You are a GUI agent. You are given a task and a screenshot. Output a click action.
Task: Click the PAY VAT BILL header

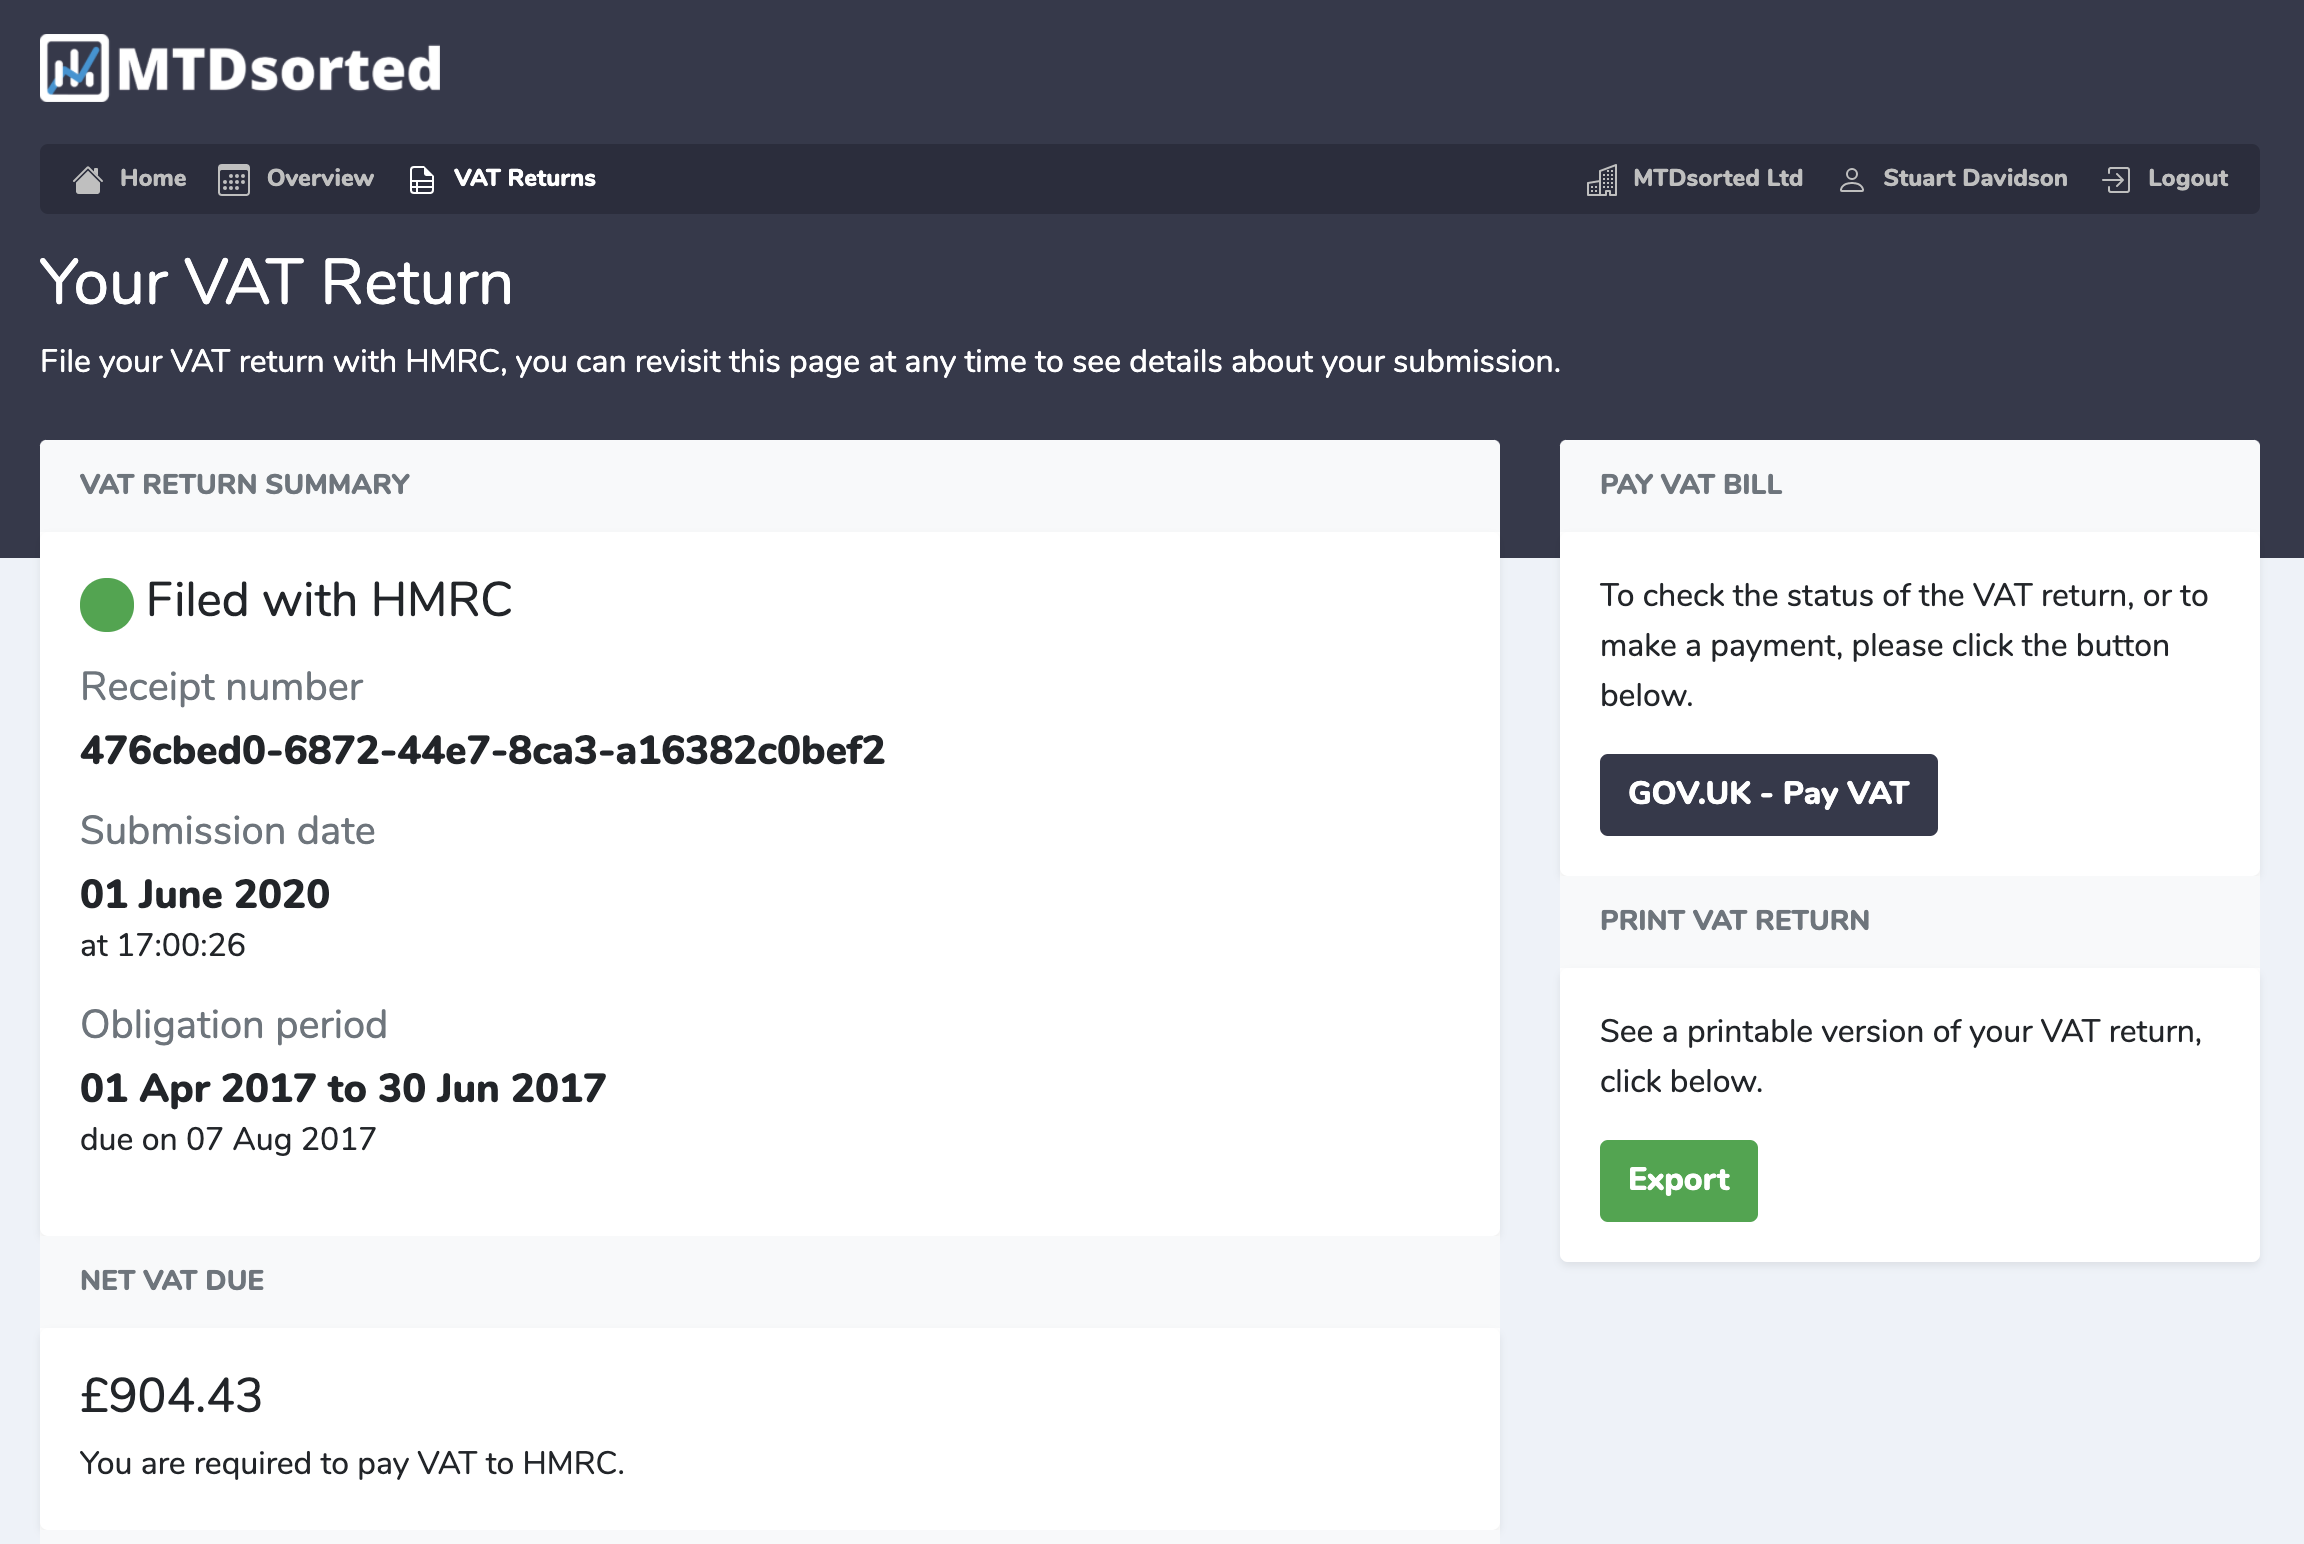(1691, 485)
